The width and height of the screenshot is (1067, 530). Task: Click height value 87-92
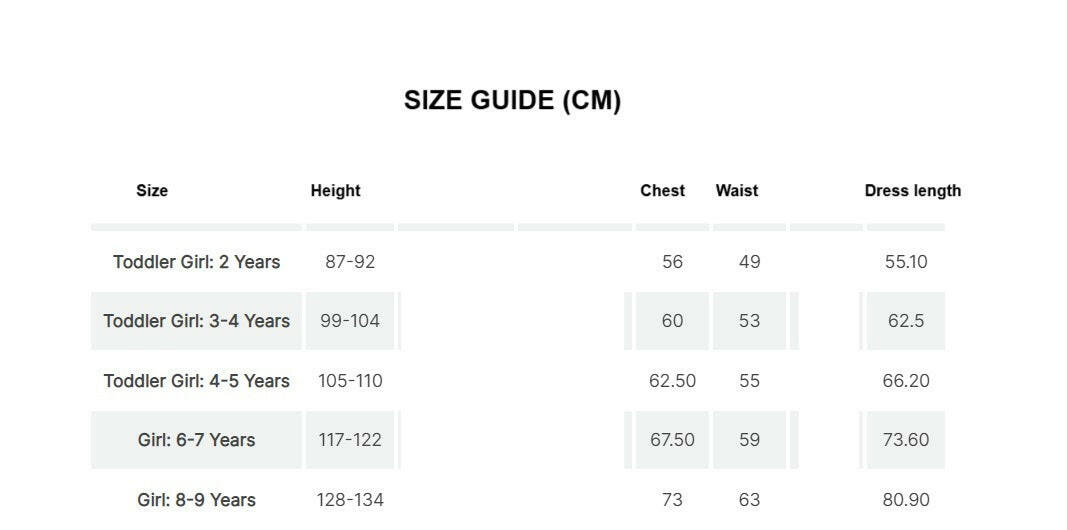click(x=350, y=262)
